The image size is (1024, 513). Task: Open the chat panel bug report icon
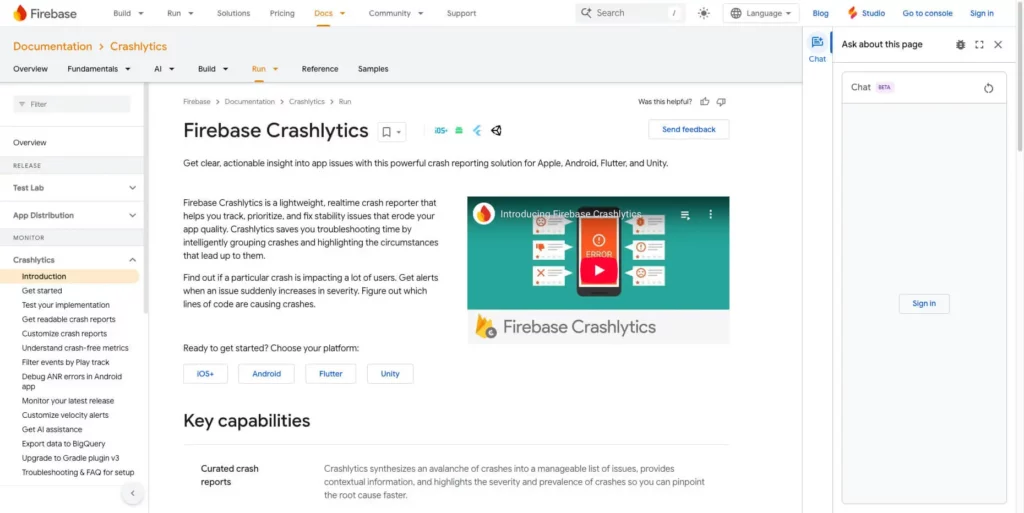(960, 44)
